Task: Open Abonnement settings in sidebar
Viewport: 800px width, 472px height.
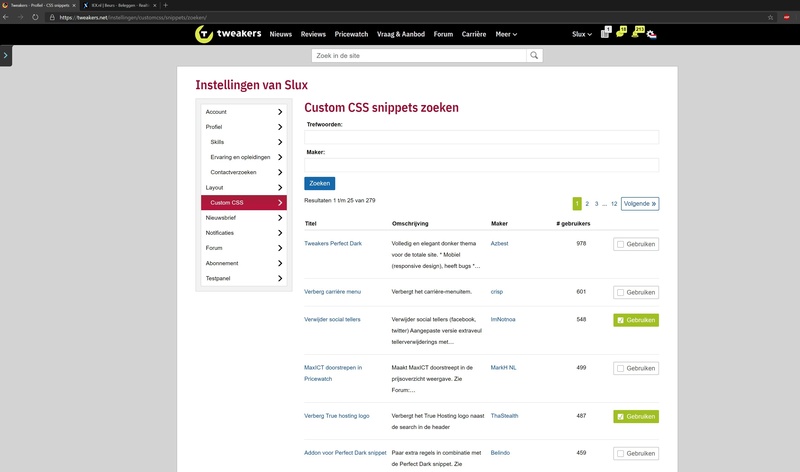Action: [x=244, y=263]
